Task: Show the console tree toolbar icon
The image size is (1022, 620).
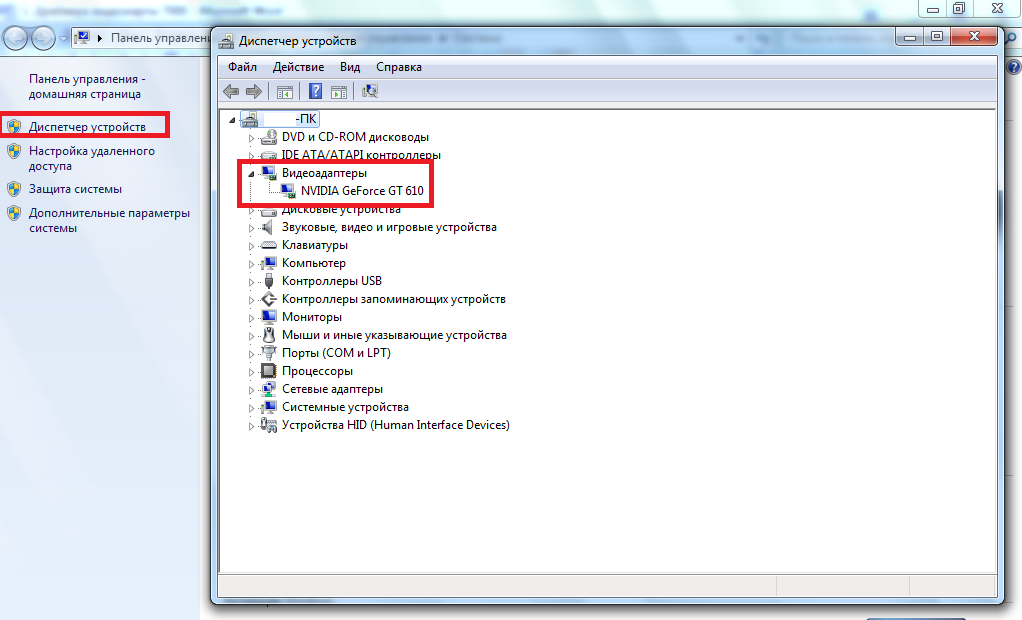Action: pyautogui.click(x=284, y=92)
